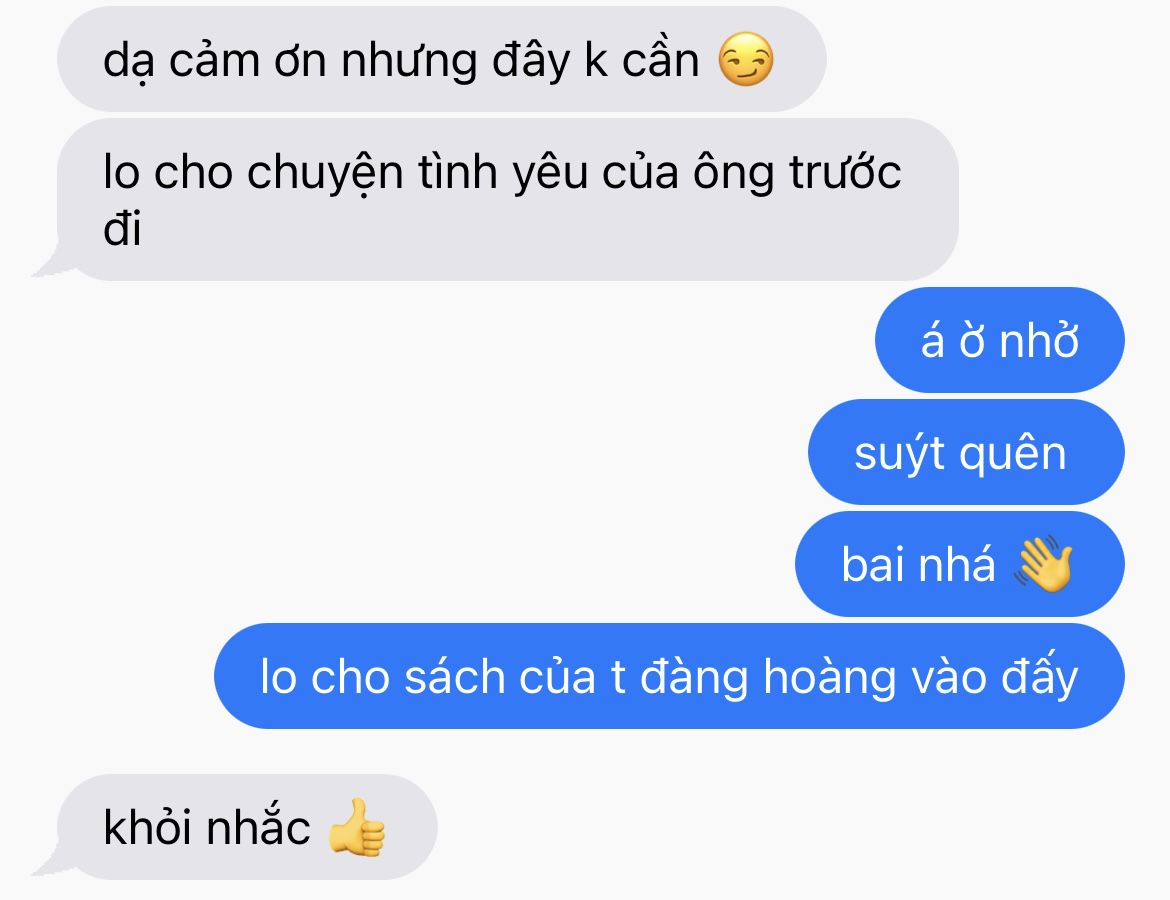Click the word 'nhở' in the short blue bubble
The width and height of the screenshot is (1170, 900).
click(x=1039, y=340)
